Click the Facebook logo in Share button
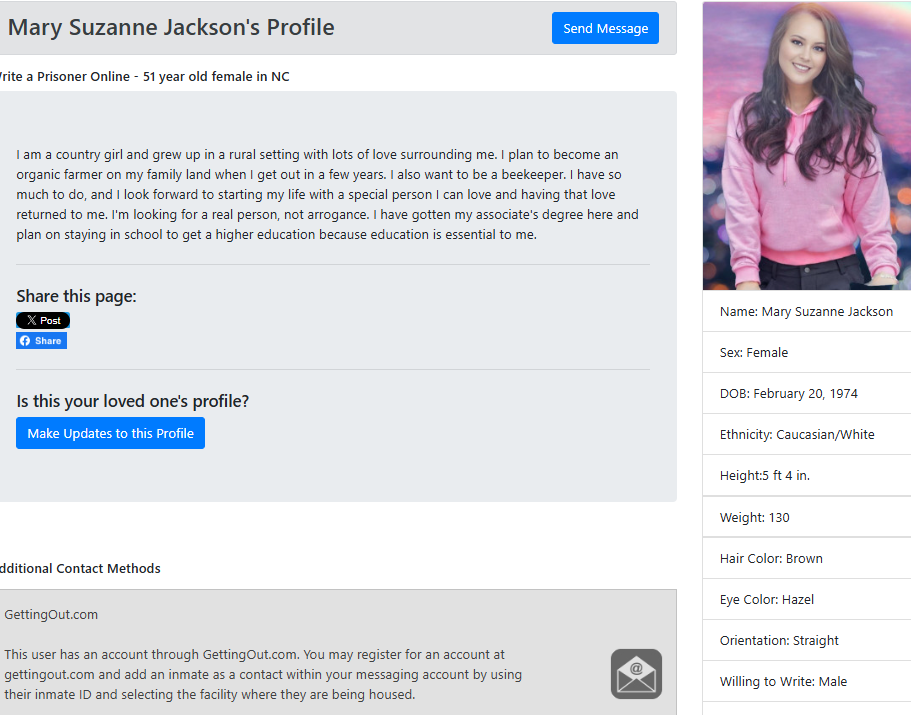Viewport: 911px width, 715px height. [x=25, y=341]
